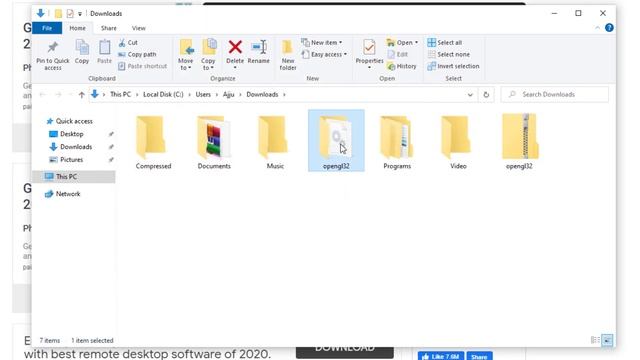640x360 pixels.
Task: Collapse the ribbon with chevron
Action: pyautogui.click(x=598, y=28)
